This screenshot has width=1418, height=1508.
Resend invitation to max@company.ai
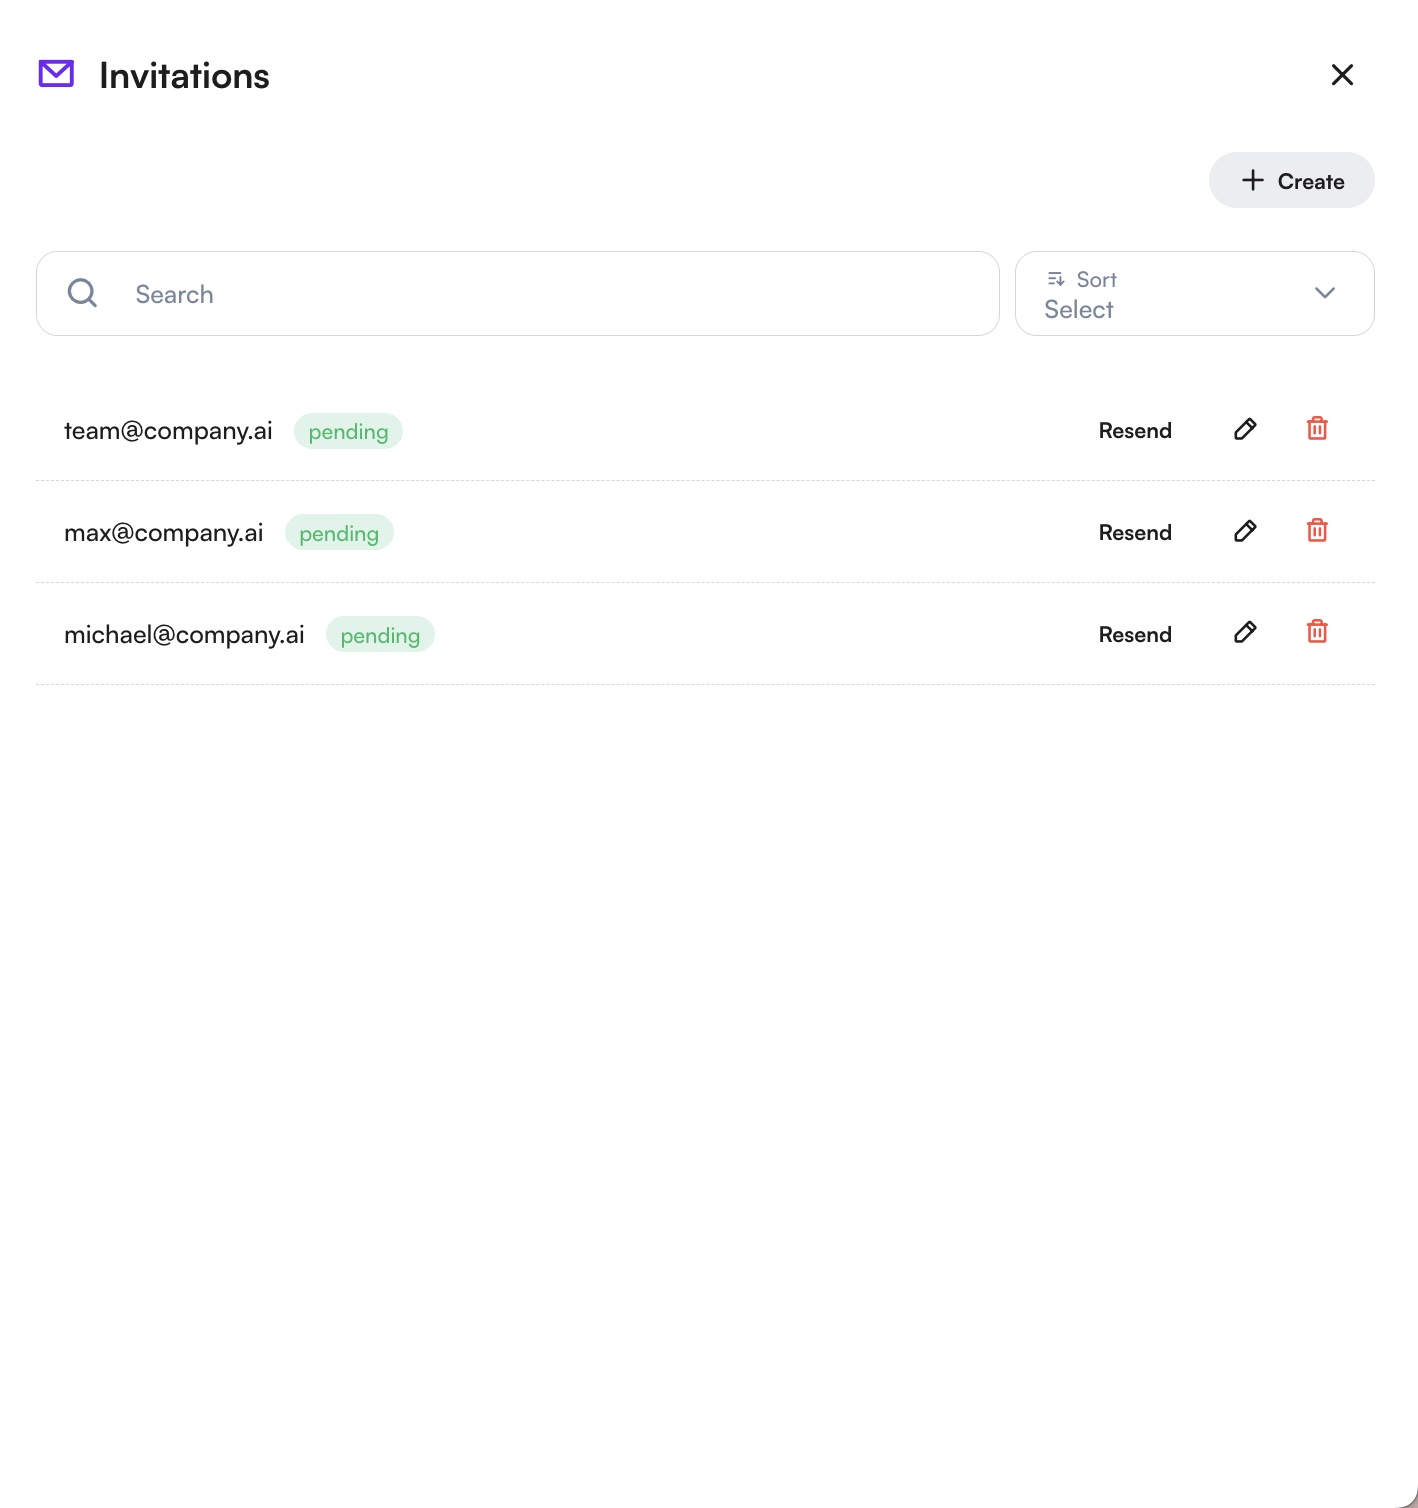[x=1135, y=533]
